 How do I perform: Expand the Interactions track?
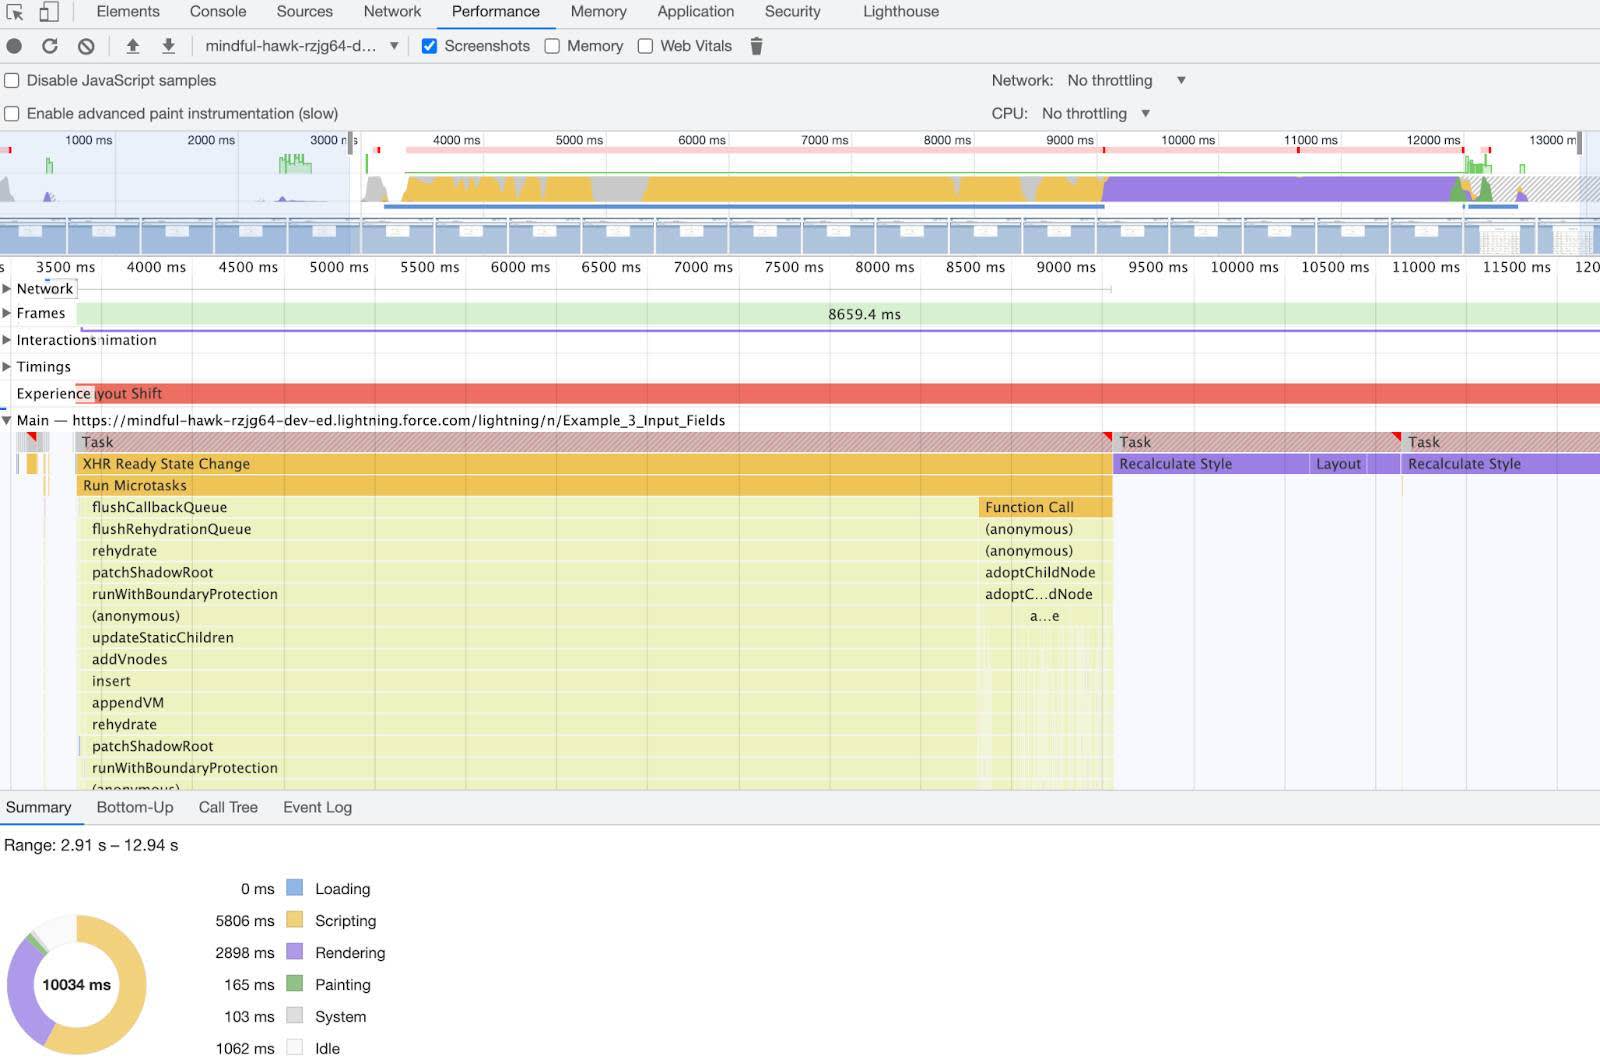[7, 340]
